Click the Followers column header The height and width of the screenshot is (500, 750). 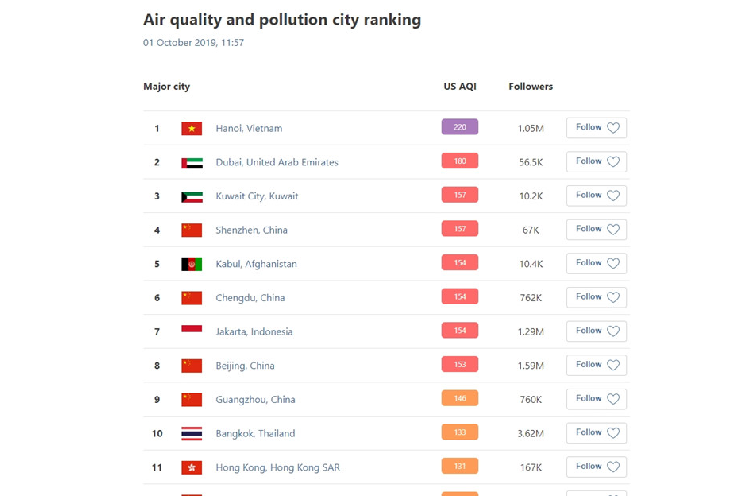coord(530,87)
